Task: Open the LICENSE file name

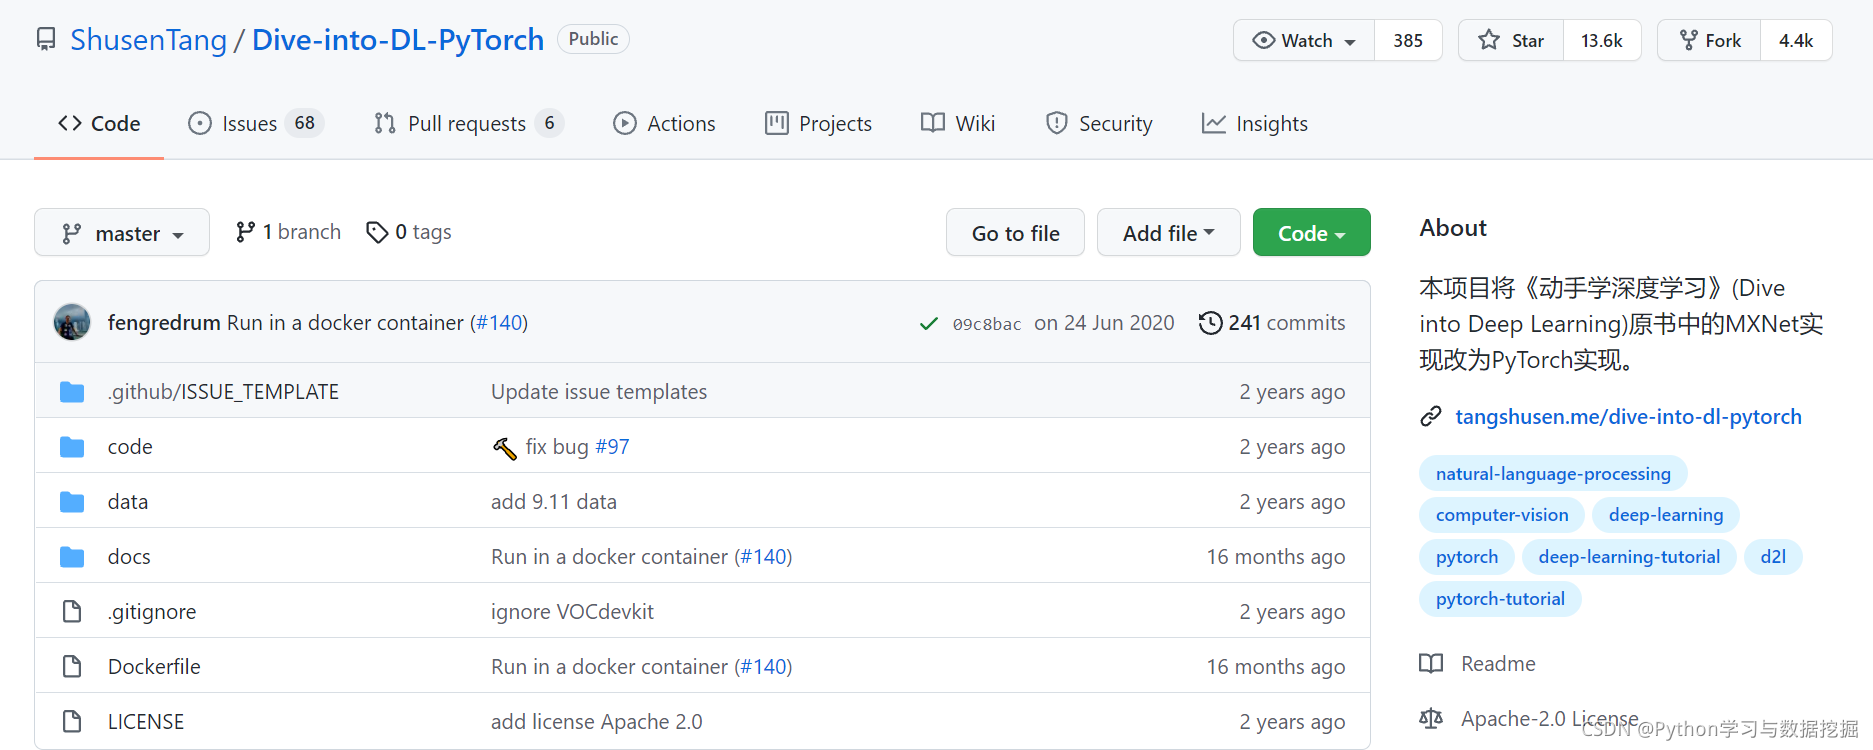Action: 146,722
